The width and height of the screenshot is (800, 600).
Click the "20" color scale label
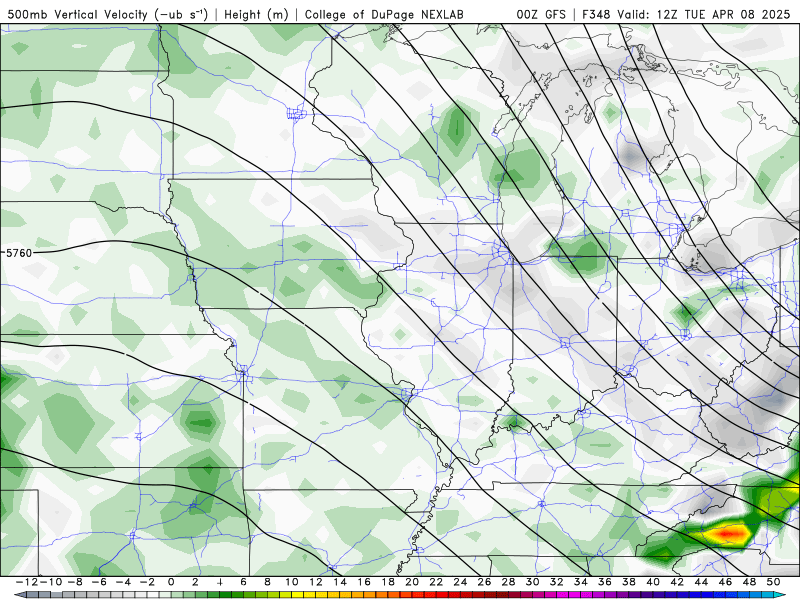[x=412, y=582]
